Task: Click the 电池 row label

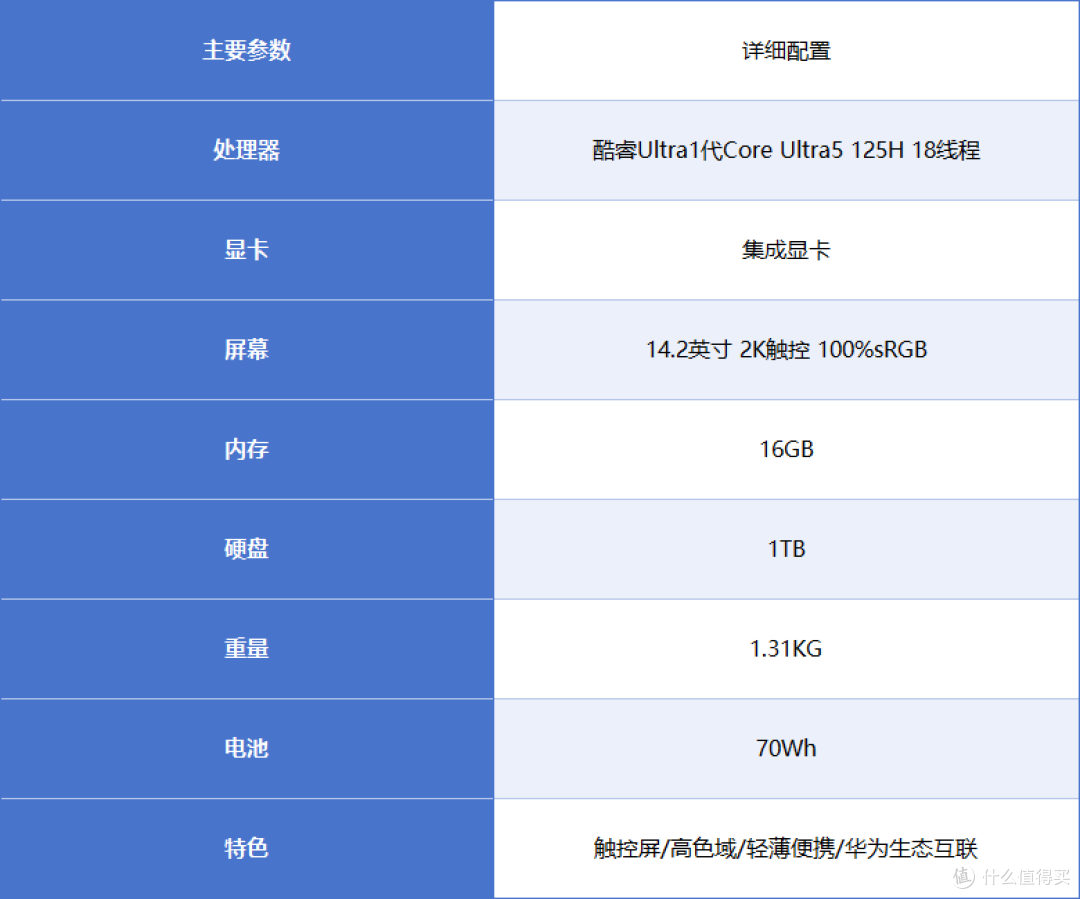Action: tap(247, 749)
